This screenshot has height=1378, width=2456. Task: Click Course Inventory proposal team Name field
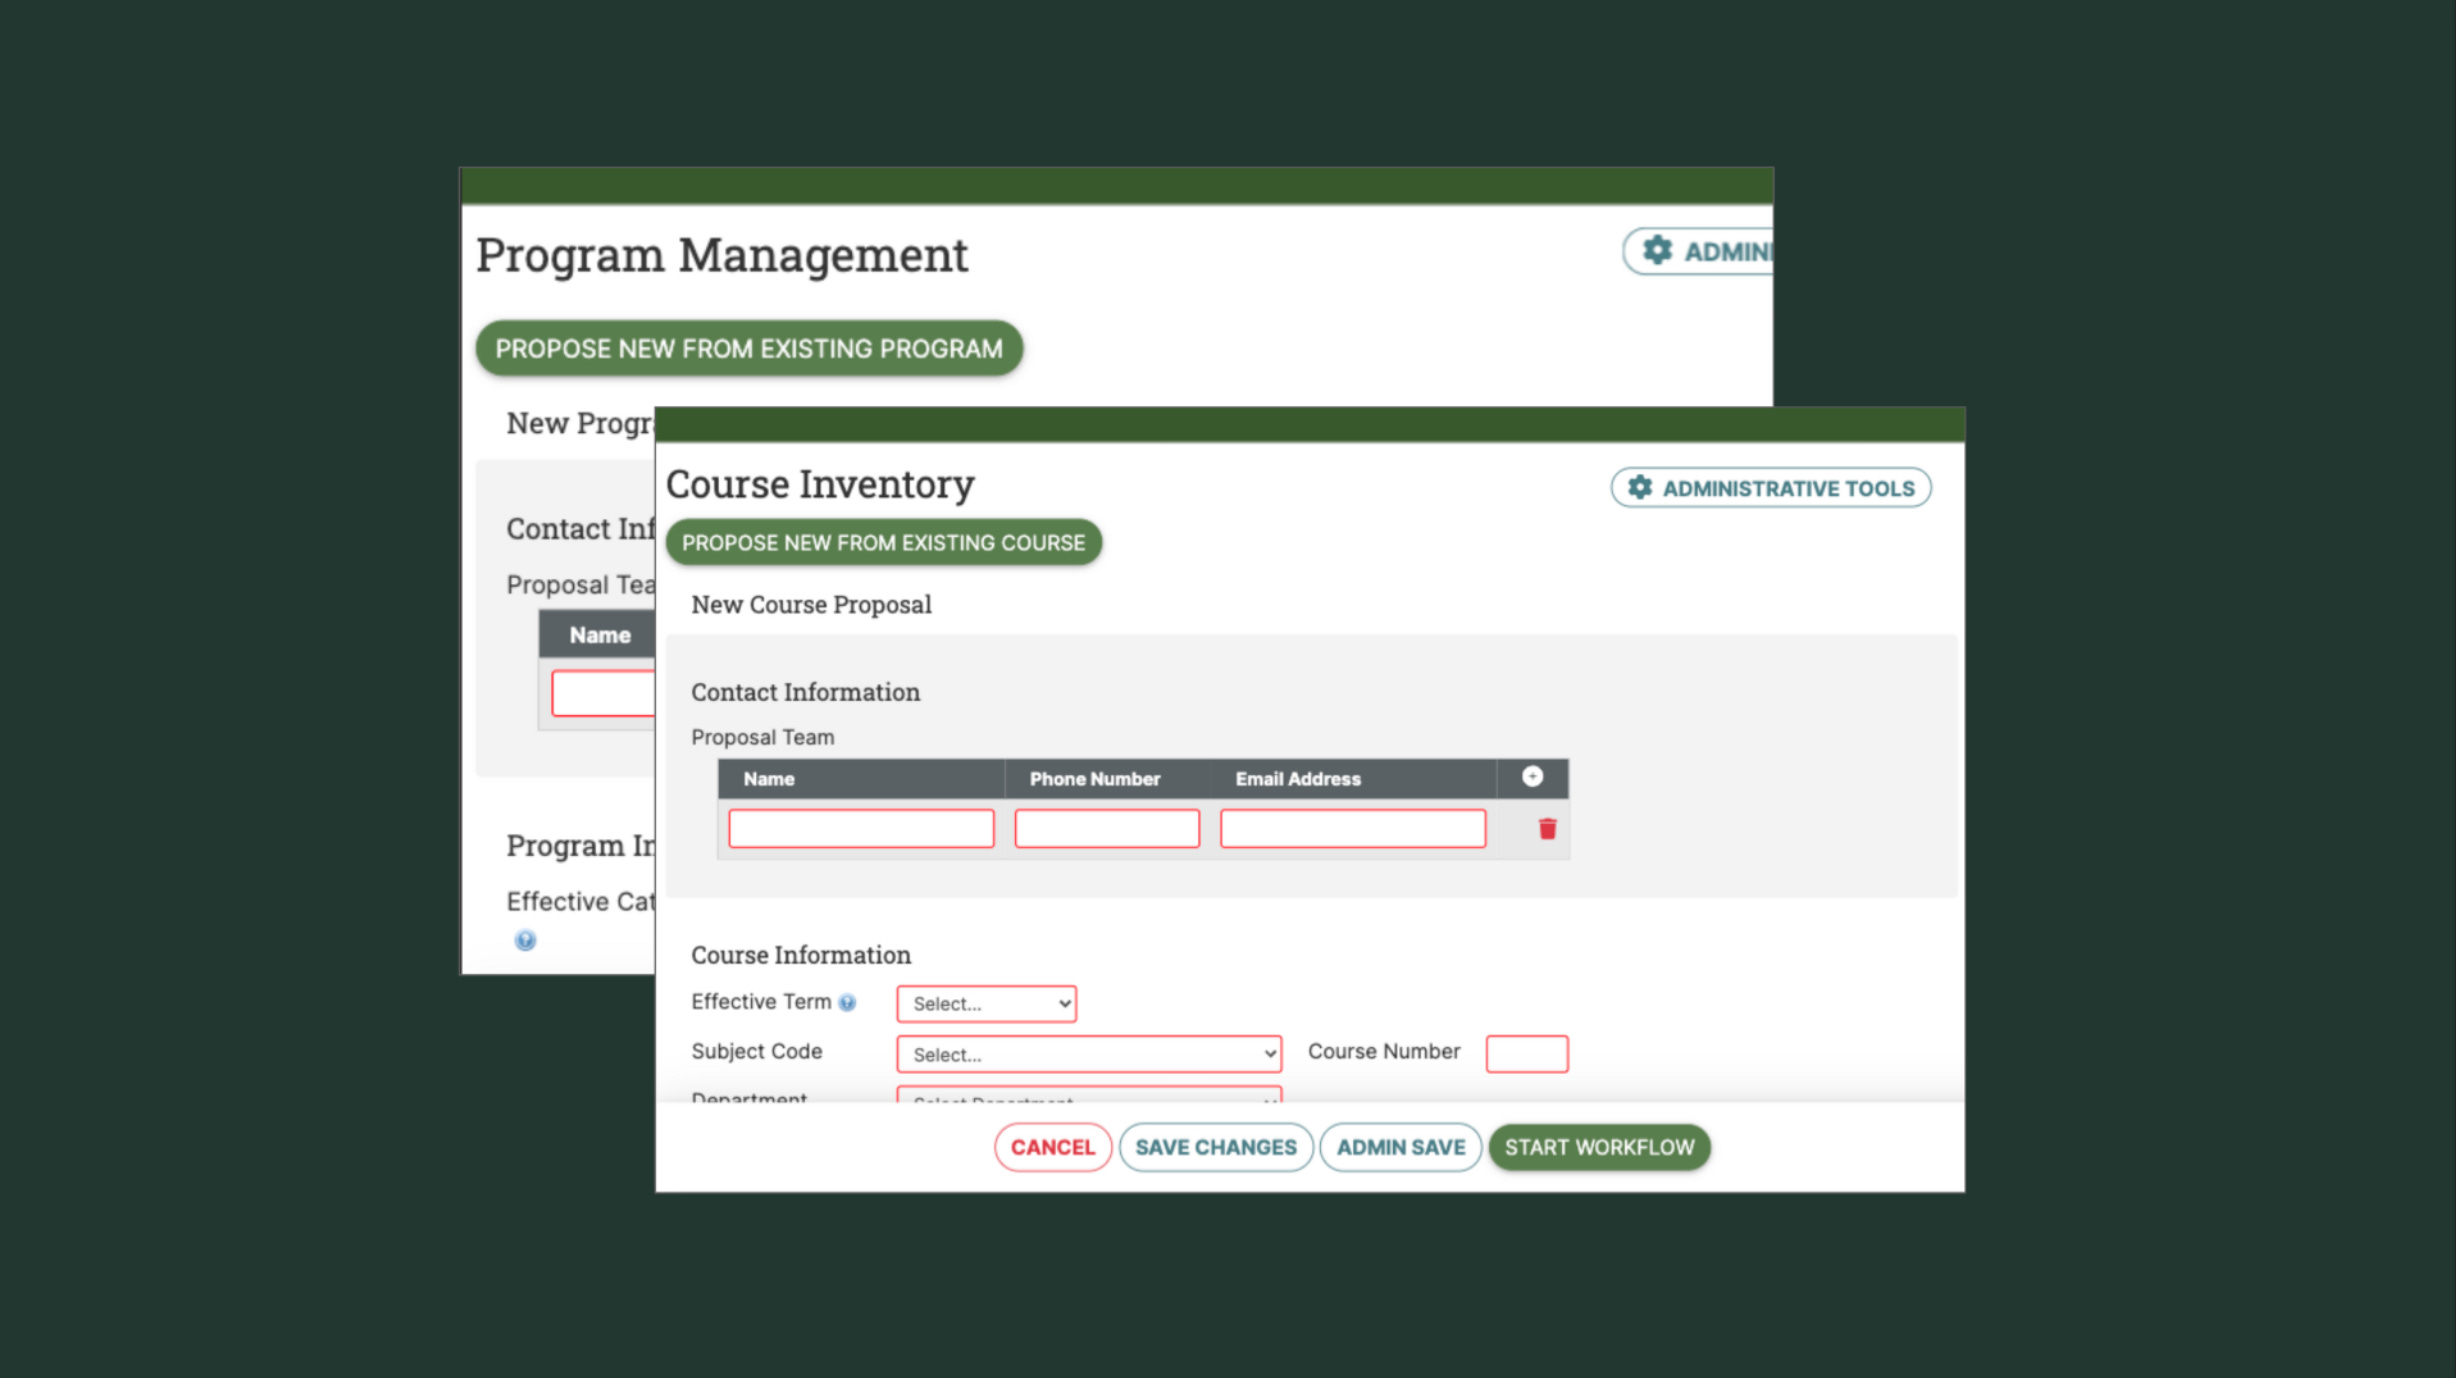[x=861, y=828]
